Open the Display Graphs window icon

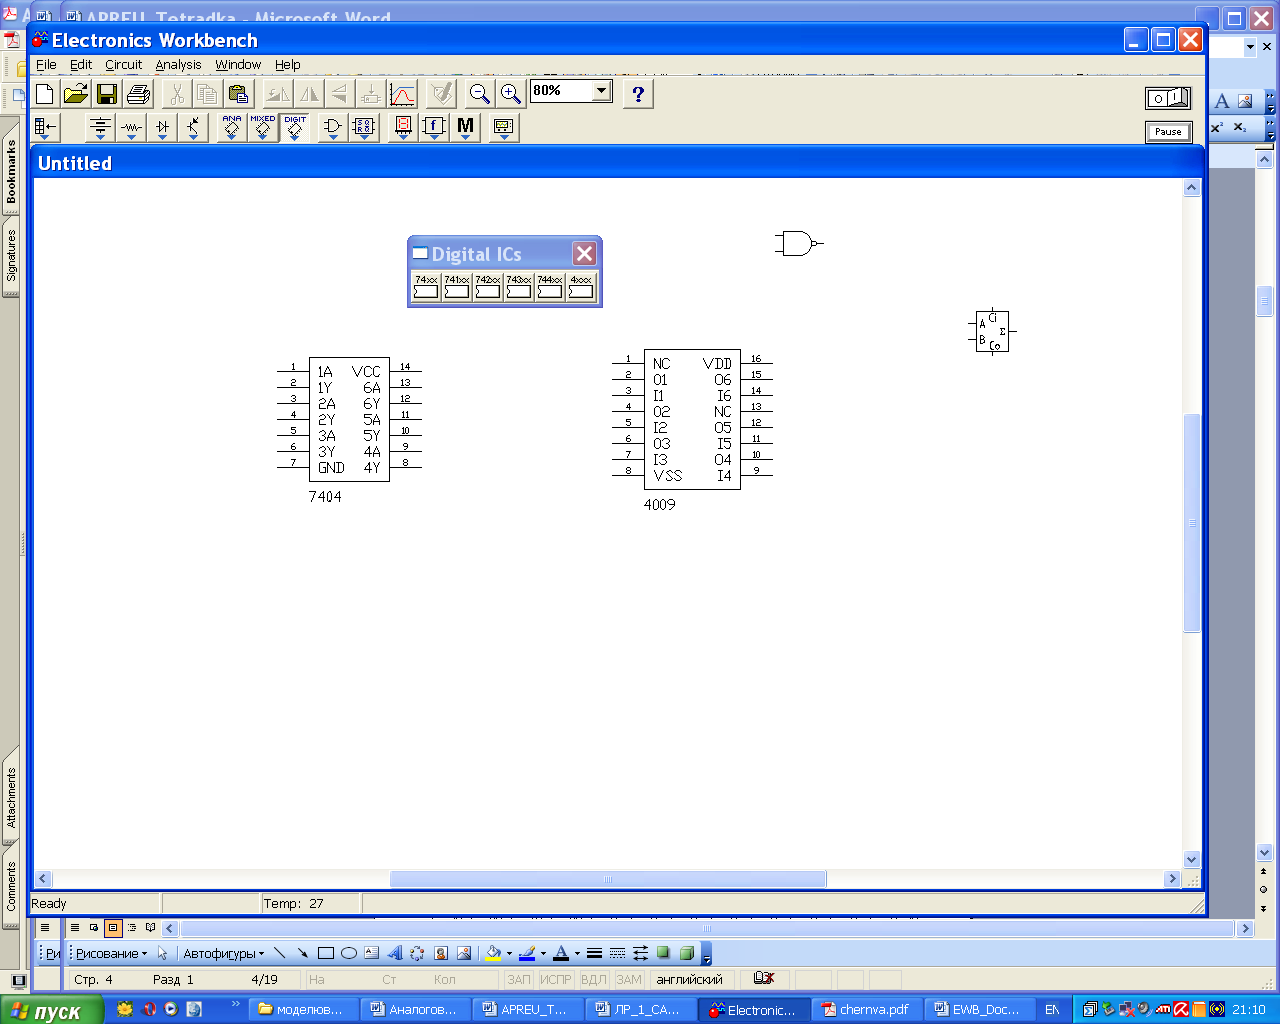[402, 94]
